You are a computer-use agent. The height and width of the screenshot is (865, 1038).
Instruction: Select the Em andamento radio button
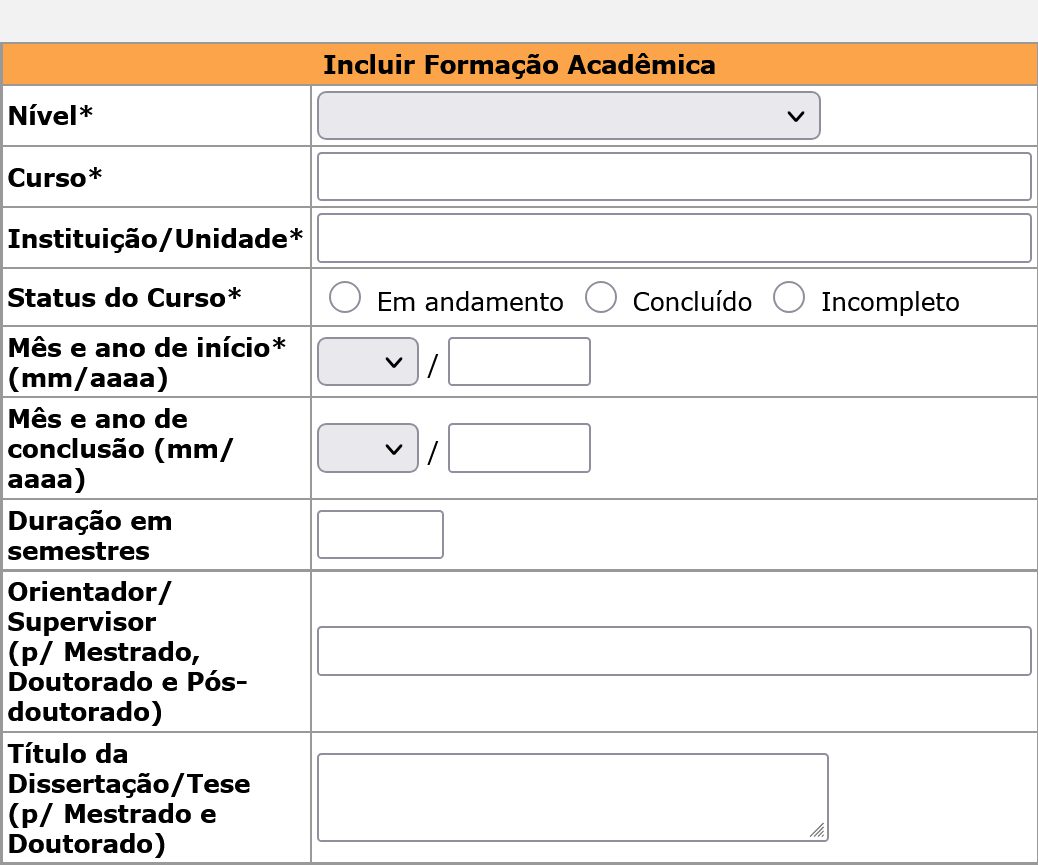point(345,297)
